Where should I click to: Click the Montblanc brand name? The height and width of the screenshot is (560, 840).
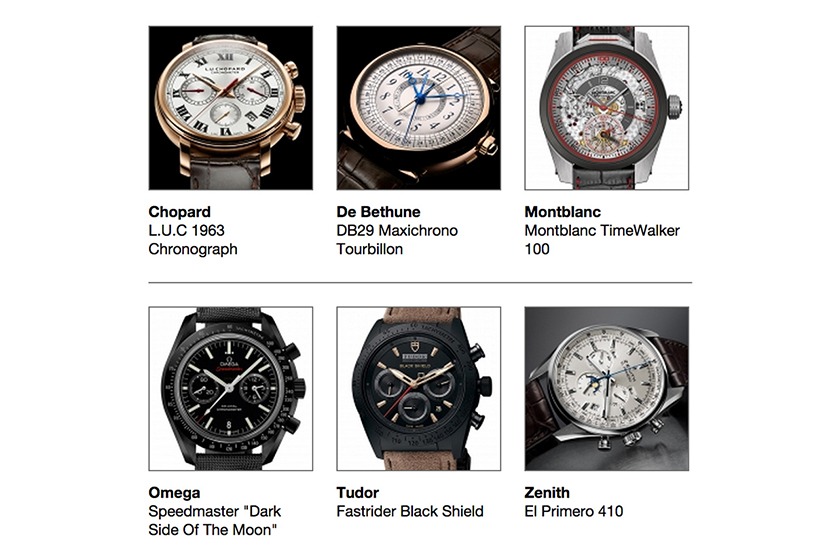coord(562,212)
